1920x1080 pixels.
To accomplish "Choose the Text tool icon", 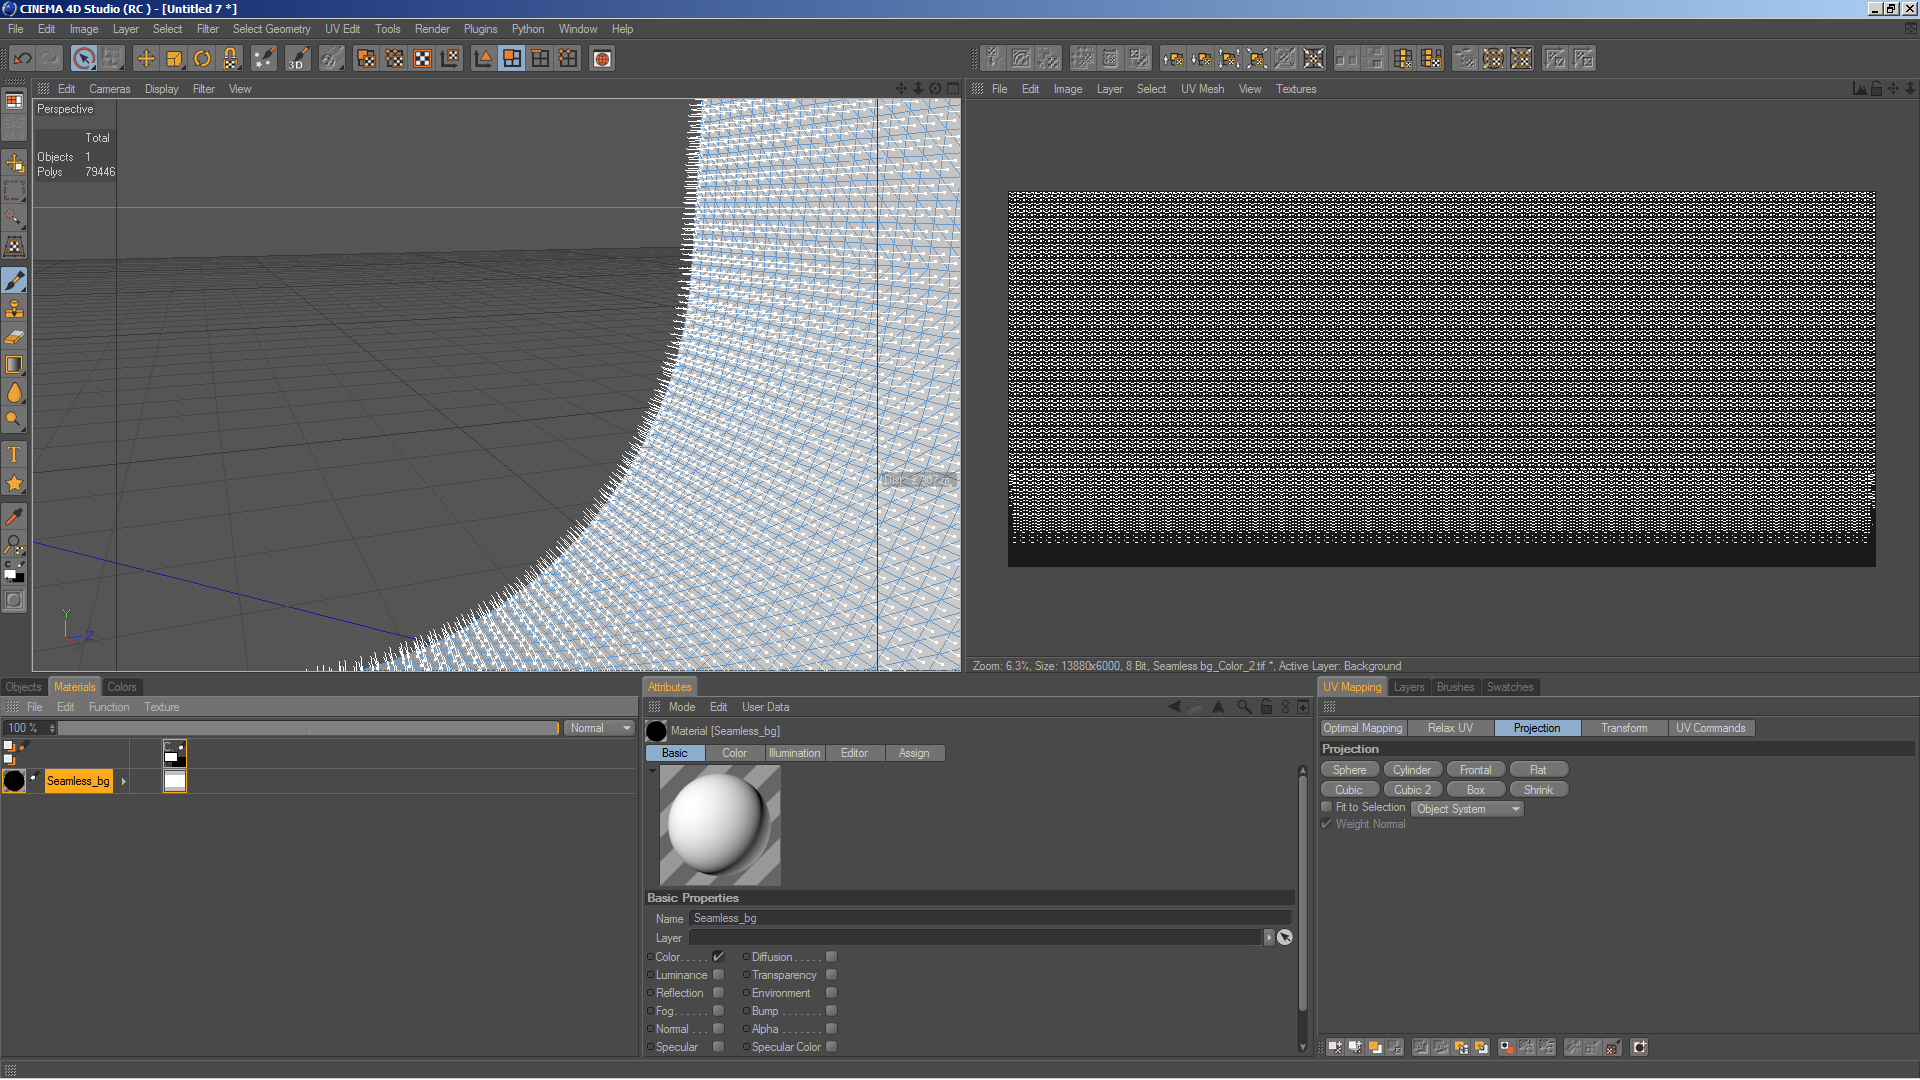I will 14,455.
